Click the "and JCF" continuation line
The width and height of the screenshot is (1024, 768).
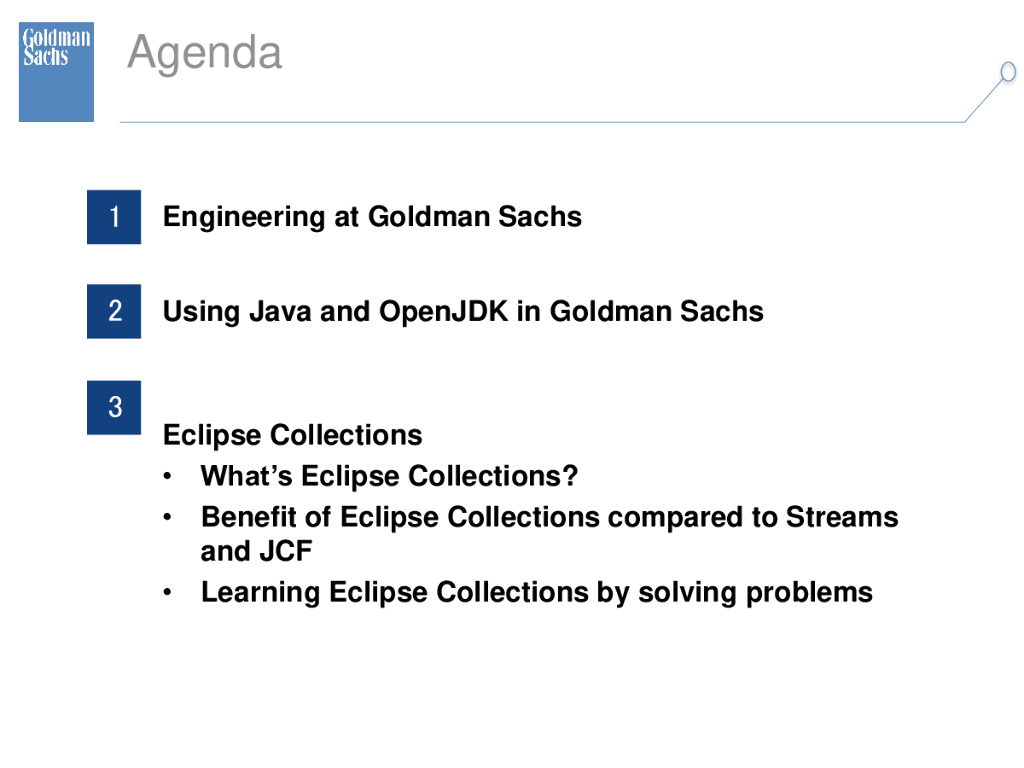[257, 551]
